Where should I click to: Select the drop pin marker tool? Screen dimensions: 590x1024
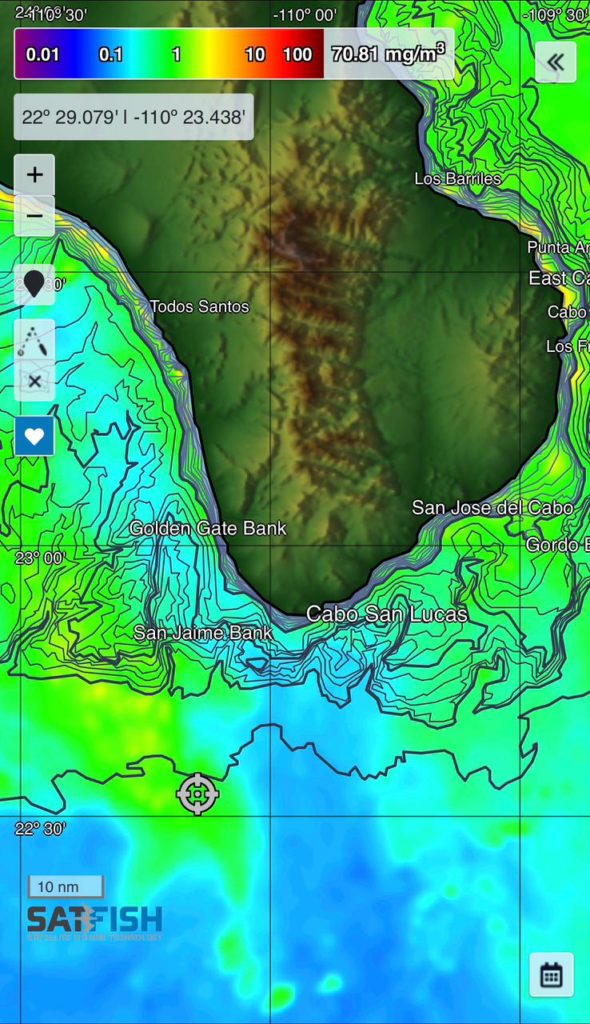point(34,285)
